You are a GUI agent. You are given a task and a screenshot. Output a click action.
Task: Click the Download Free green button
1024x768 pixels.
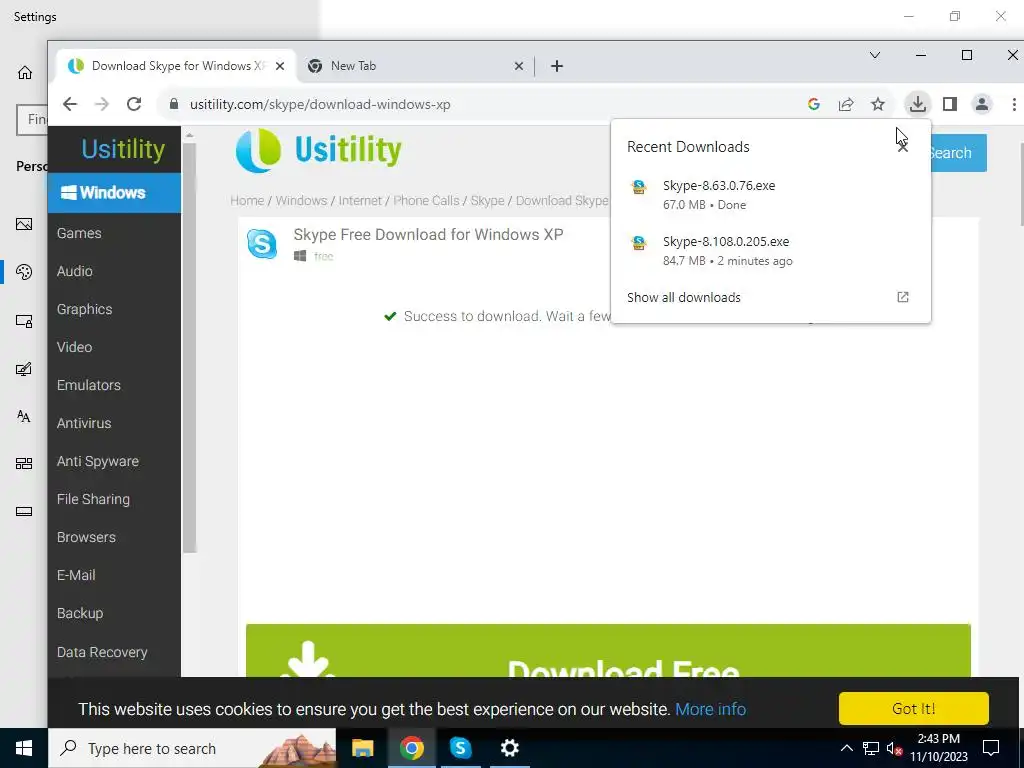[x=608, y=651]
